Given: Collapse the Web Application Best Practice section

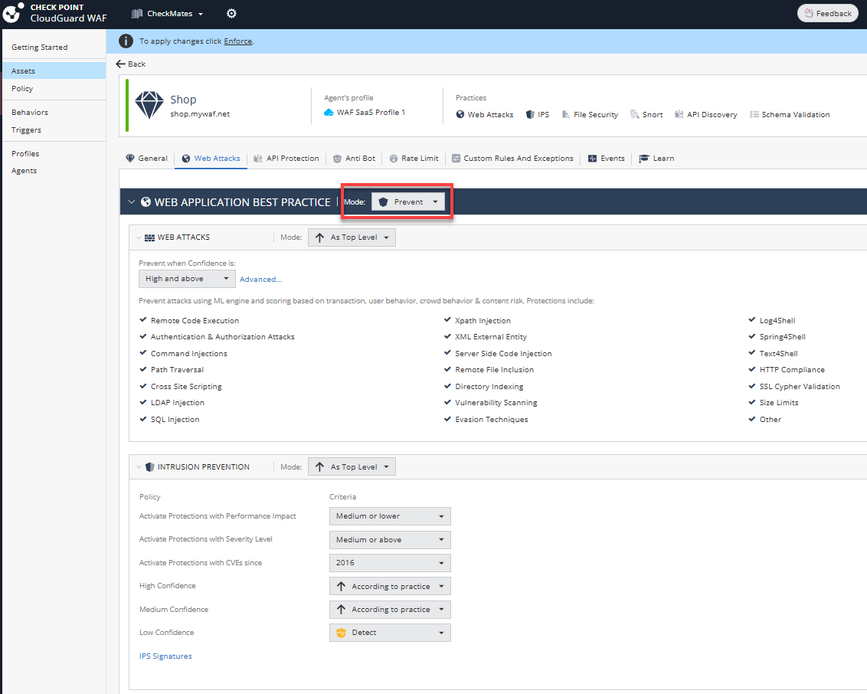Looking at the screenshot, I should point(131,202).
